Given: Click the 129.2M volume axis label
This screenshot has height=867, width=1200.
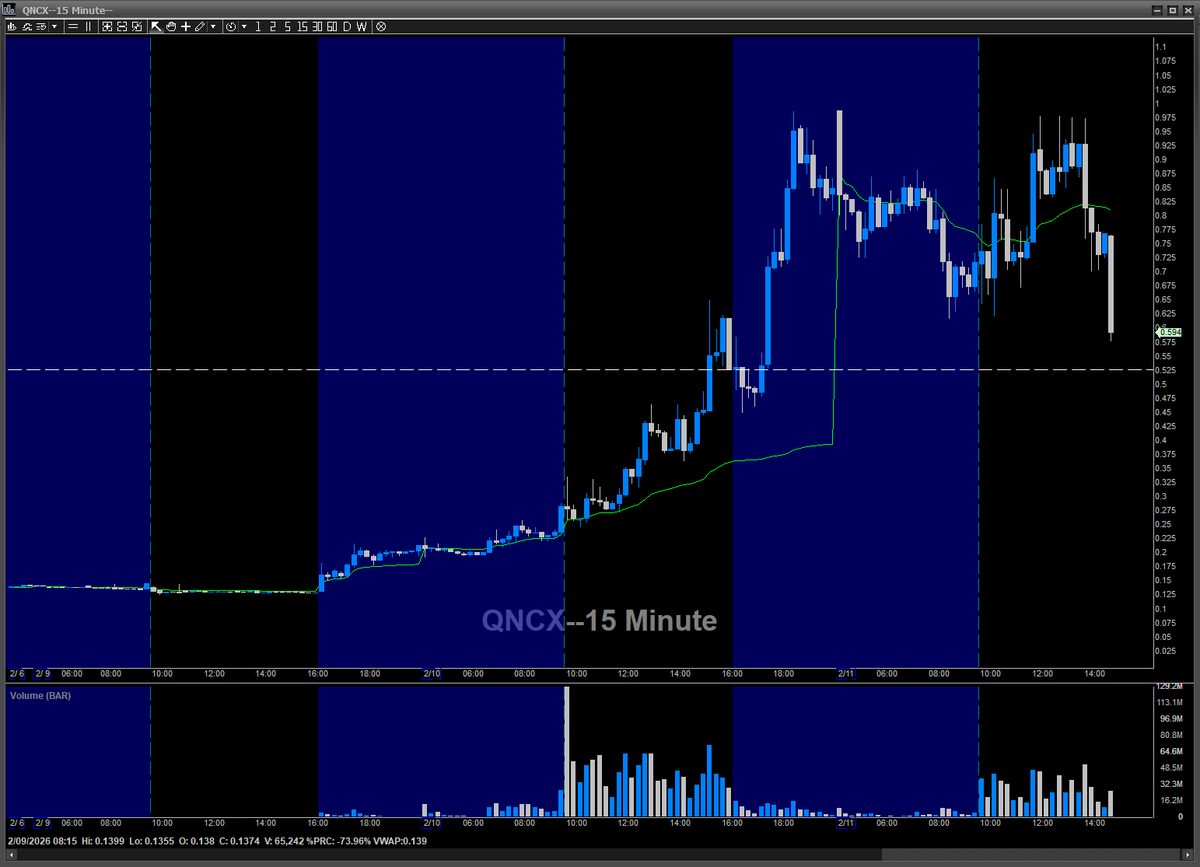Looking at the screenshot, I should (1170, 687).
